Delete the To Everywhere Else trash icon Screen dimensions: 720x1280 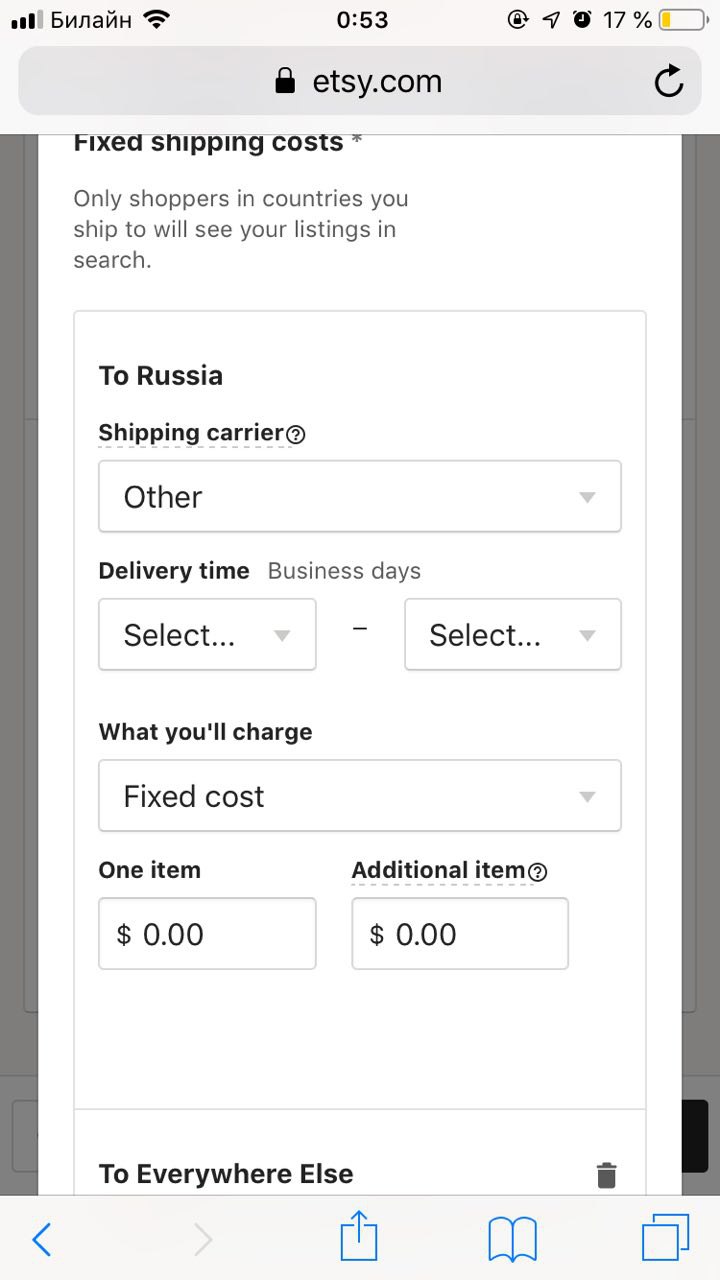606,1175
